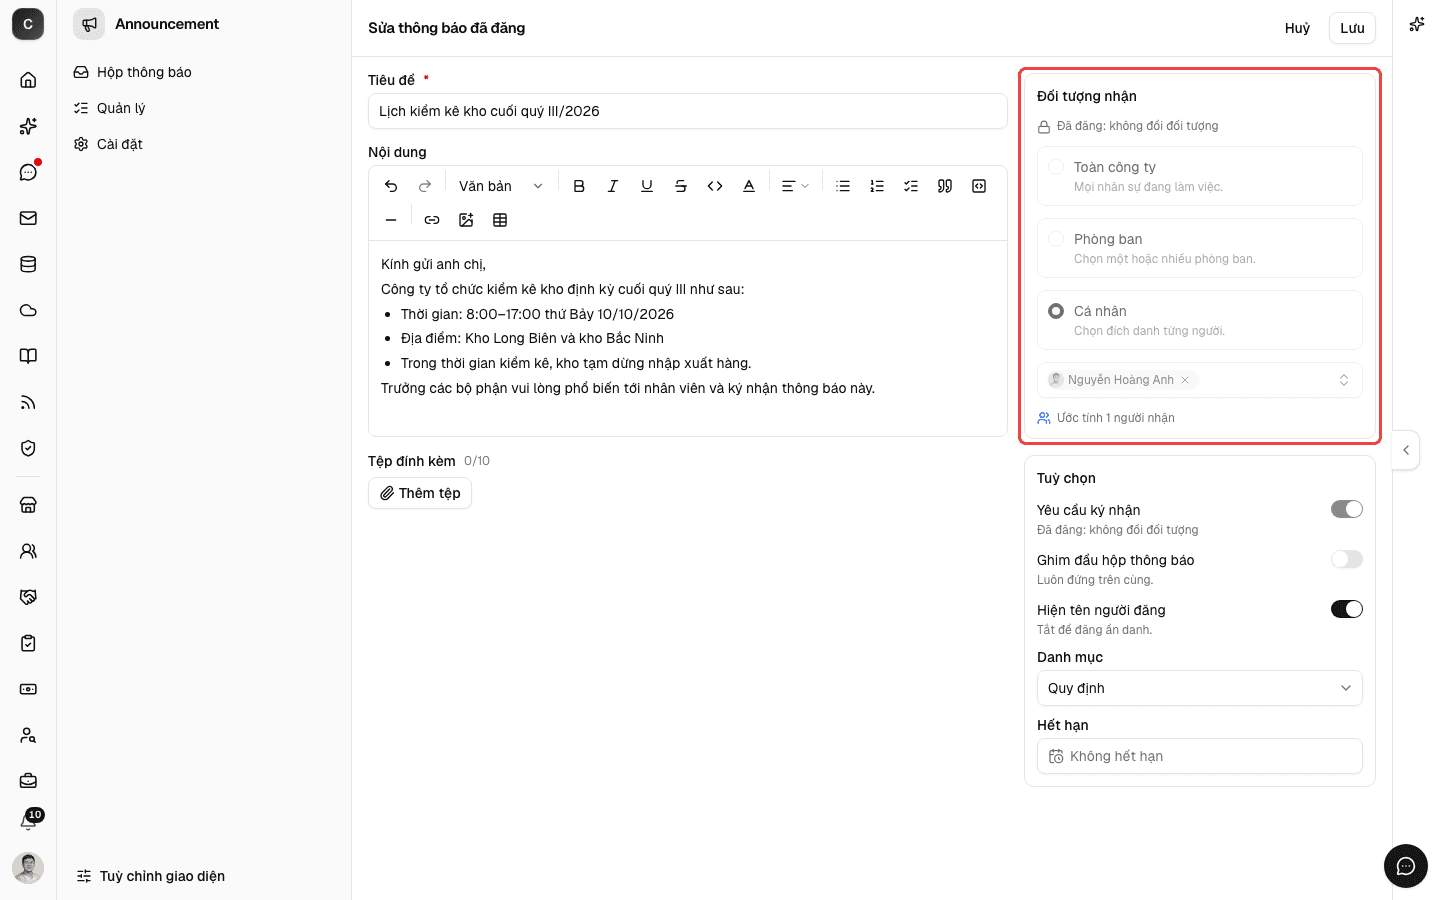Screen dimensions: 1440x900
Task: Toggle the Yêu cầu ký nhận switch
Action: tap(1347, 509)
